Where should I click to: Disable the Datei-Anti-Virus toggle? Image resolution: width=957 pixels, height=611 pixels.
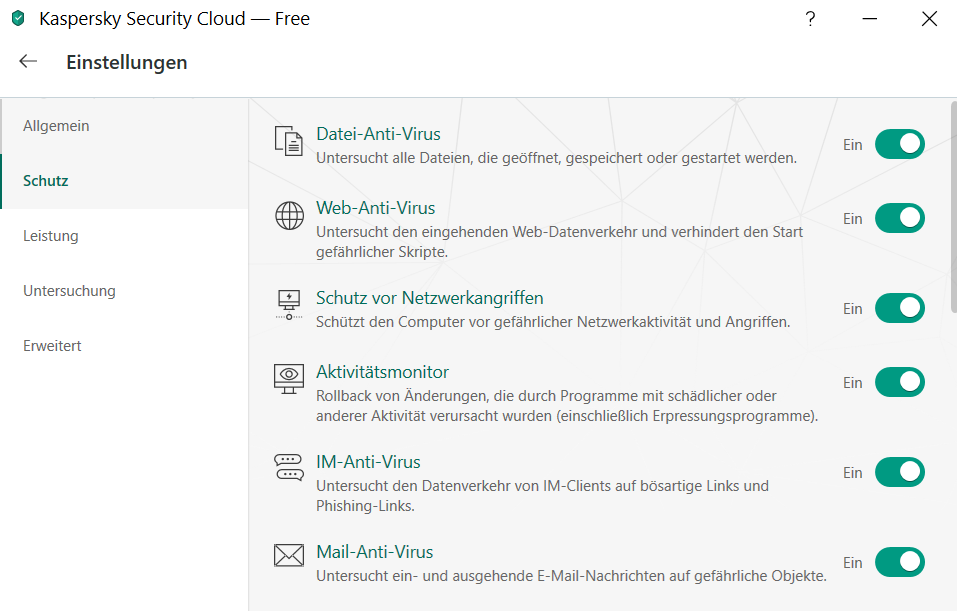coord(899,144)
